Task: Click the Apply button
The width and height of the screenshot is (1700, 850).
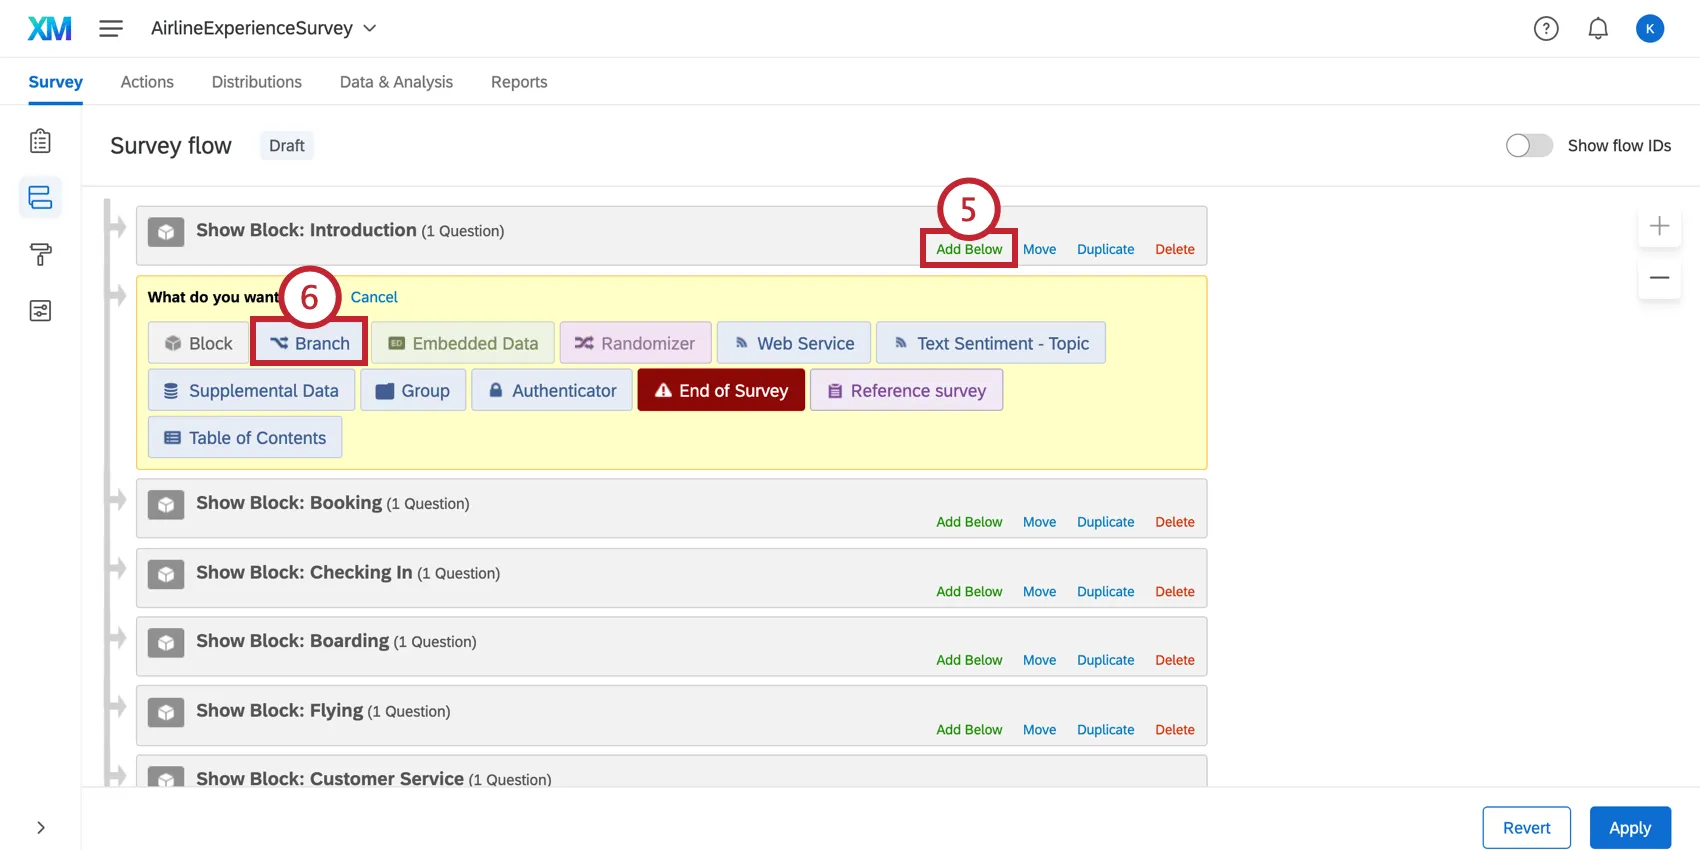Action: coord(1629,827)
